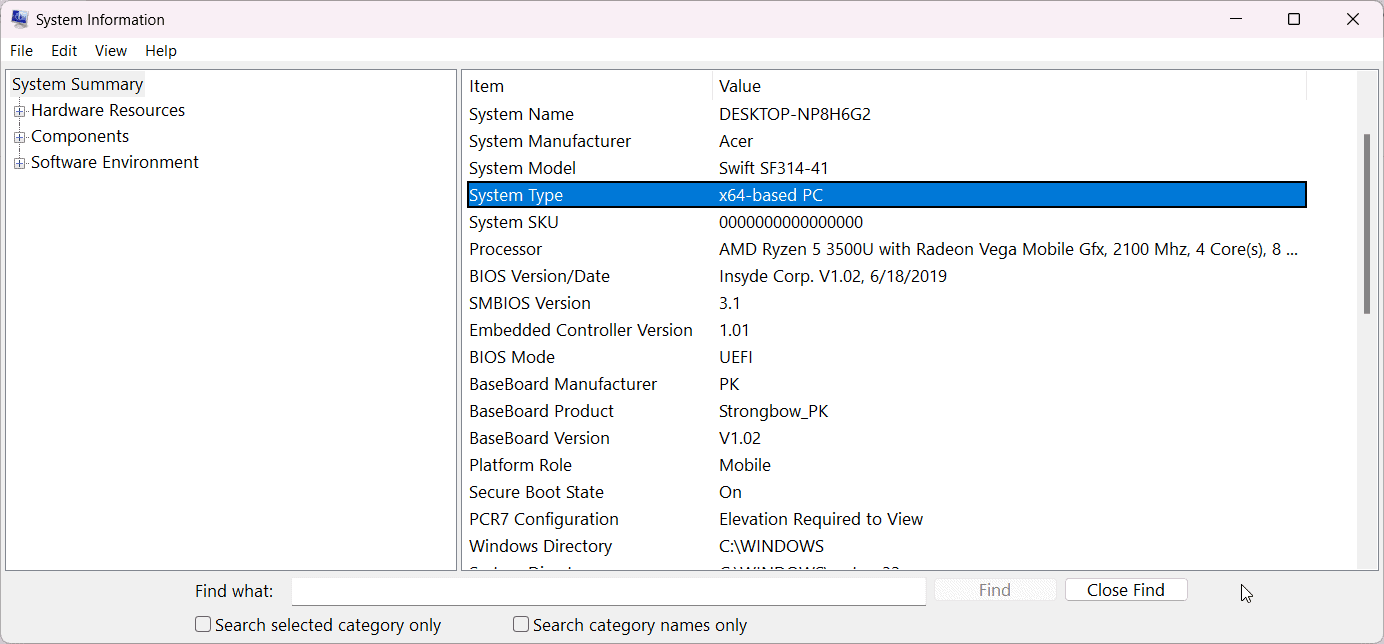The width and height of the screenshot is (1384, 644).
Task: Click the Find what text field
Action: pos(608,591)
